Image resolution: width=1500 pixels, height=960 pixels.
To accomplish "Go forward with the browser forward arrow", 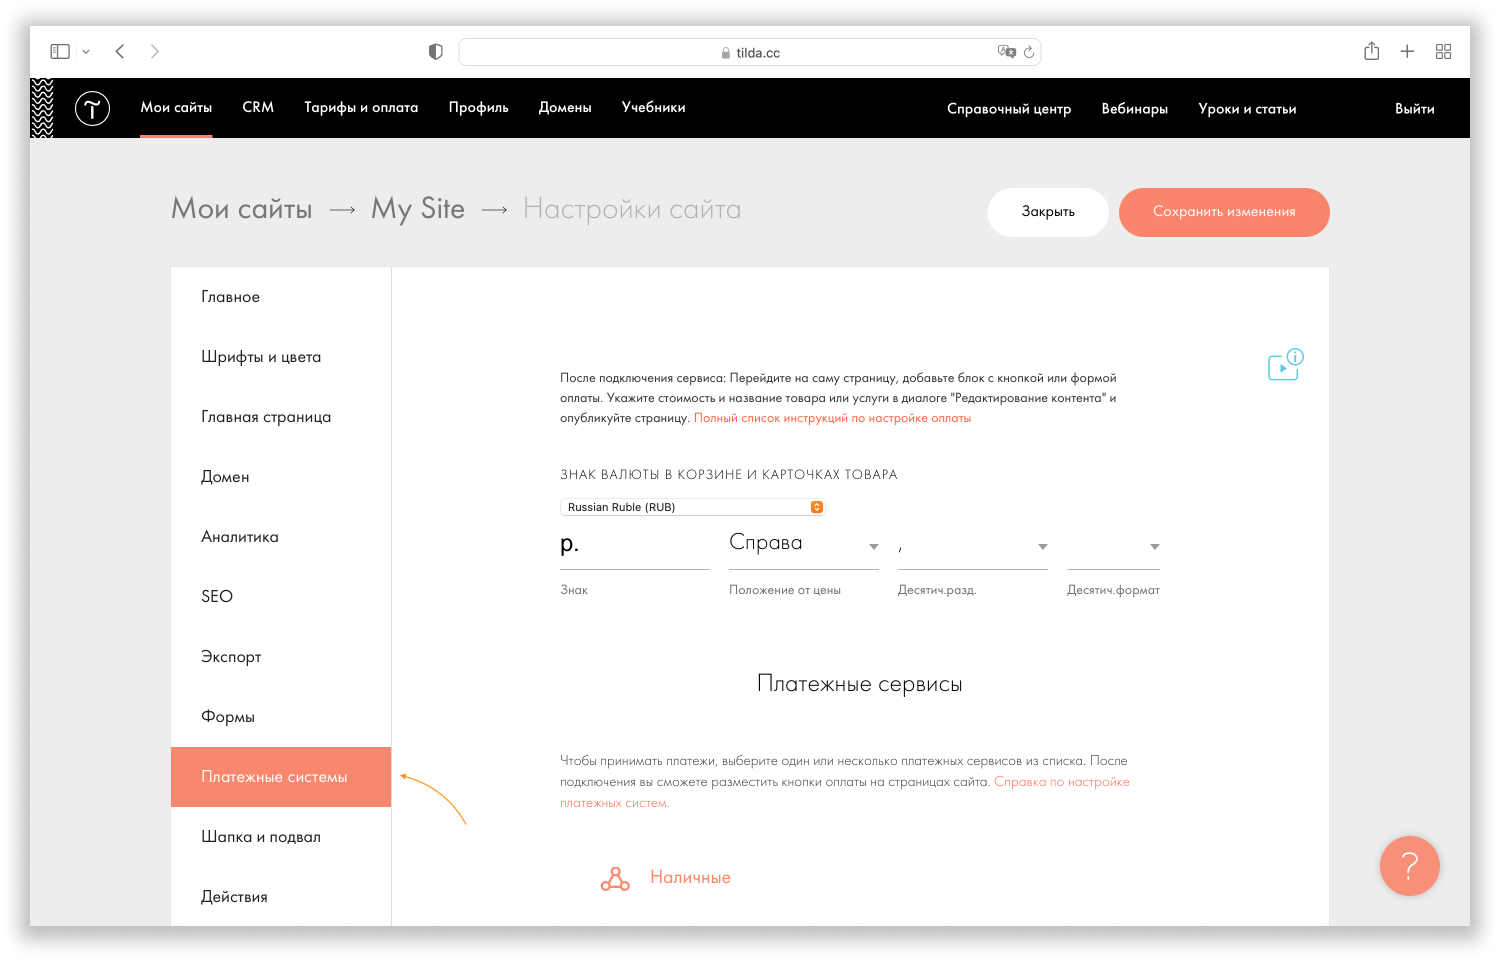I will [154, 51].
